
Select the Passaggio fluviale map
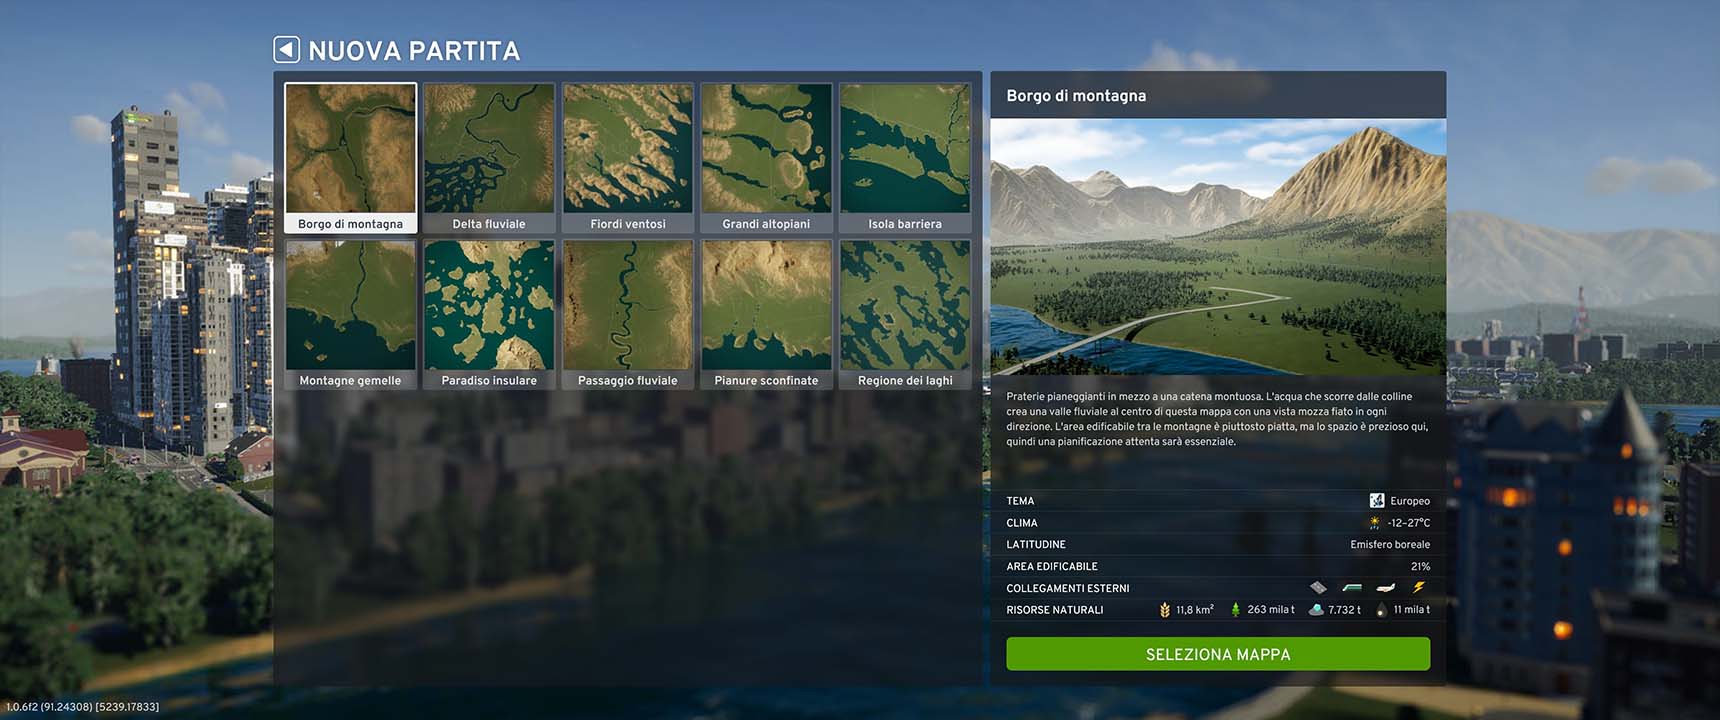tap(627, 314)
